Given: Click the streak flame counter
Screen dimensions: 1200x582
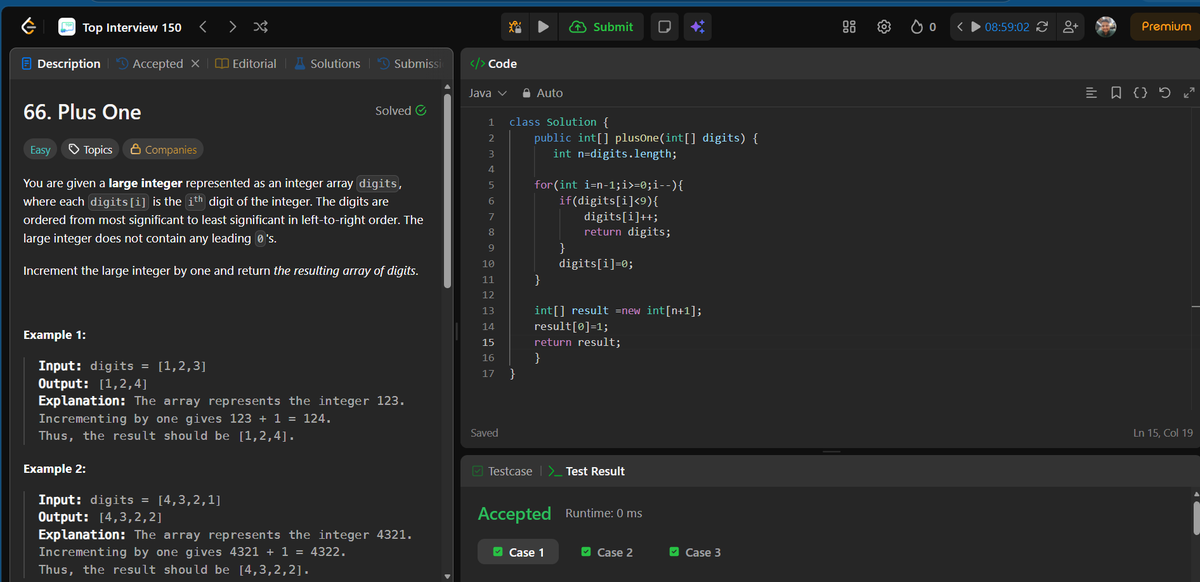Looking at the screenshot, I should (x=923, y=27).
